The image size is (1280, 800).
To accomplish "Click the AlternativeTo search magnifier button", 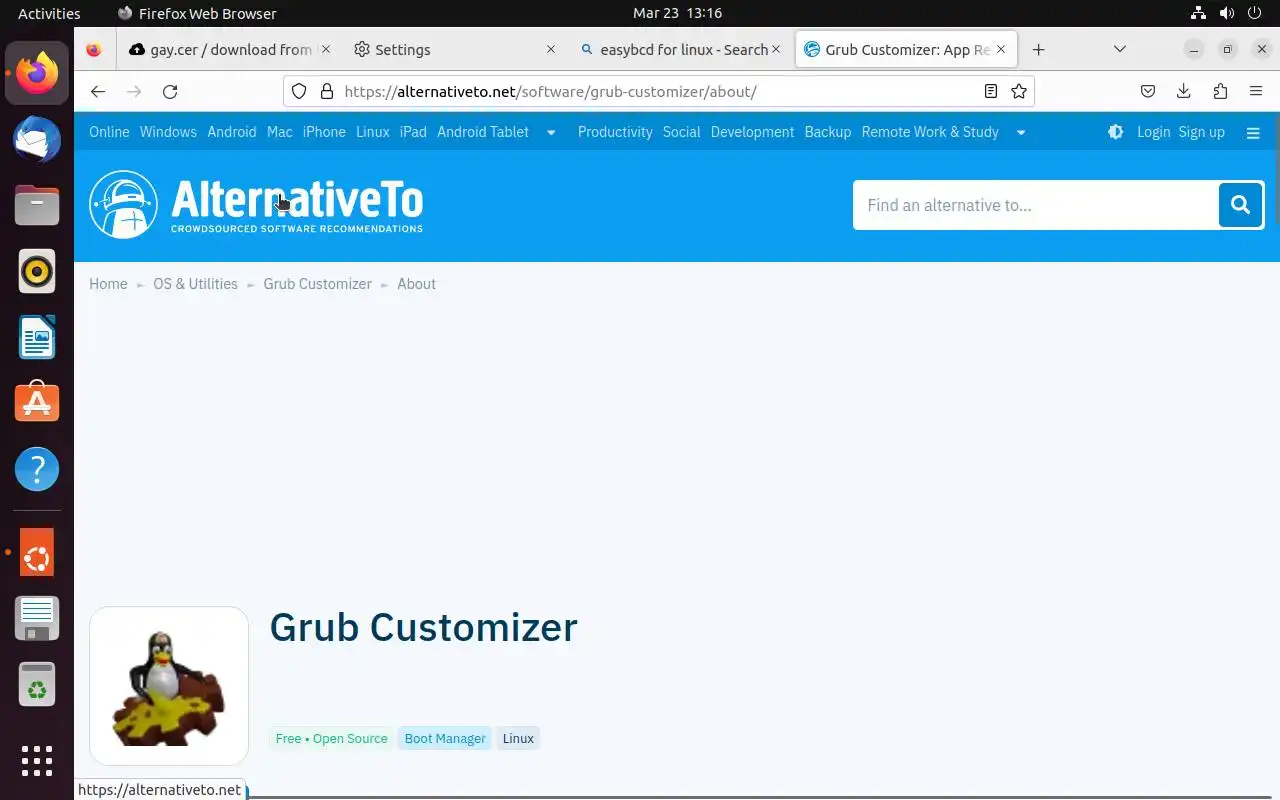I will [1241, 205].
